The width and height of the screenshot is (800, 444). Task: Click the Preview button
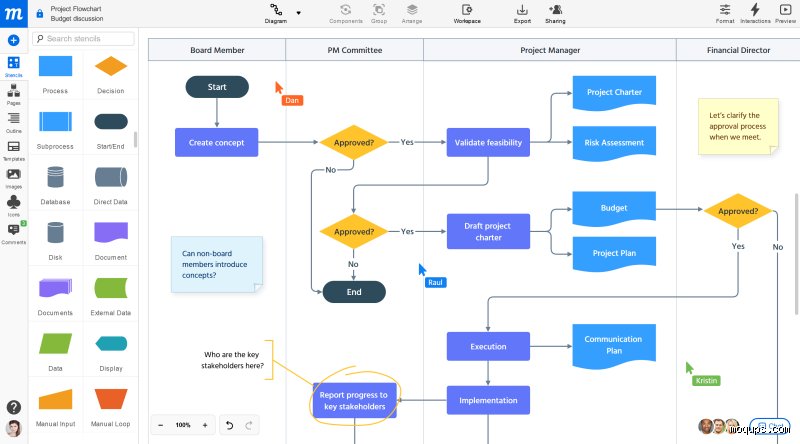click(x=785, y=14)
